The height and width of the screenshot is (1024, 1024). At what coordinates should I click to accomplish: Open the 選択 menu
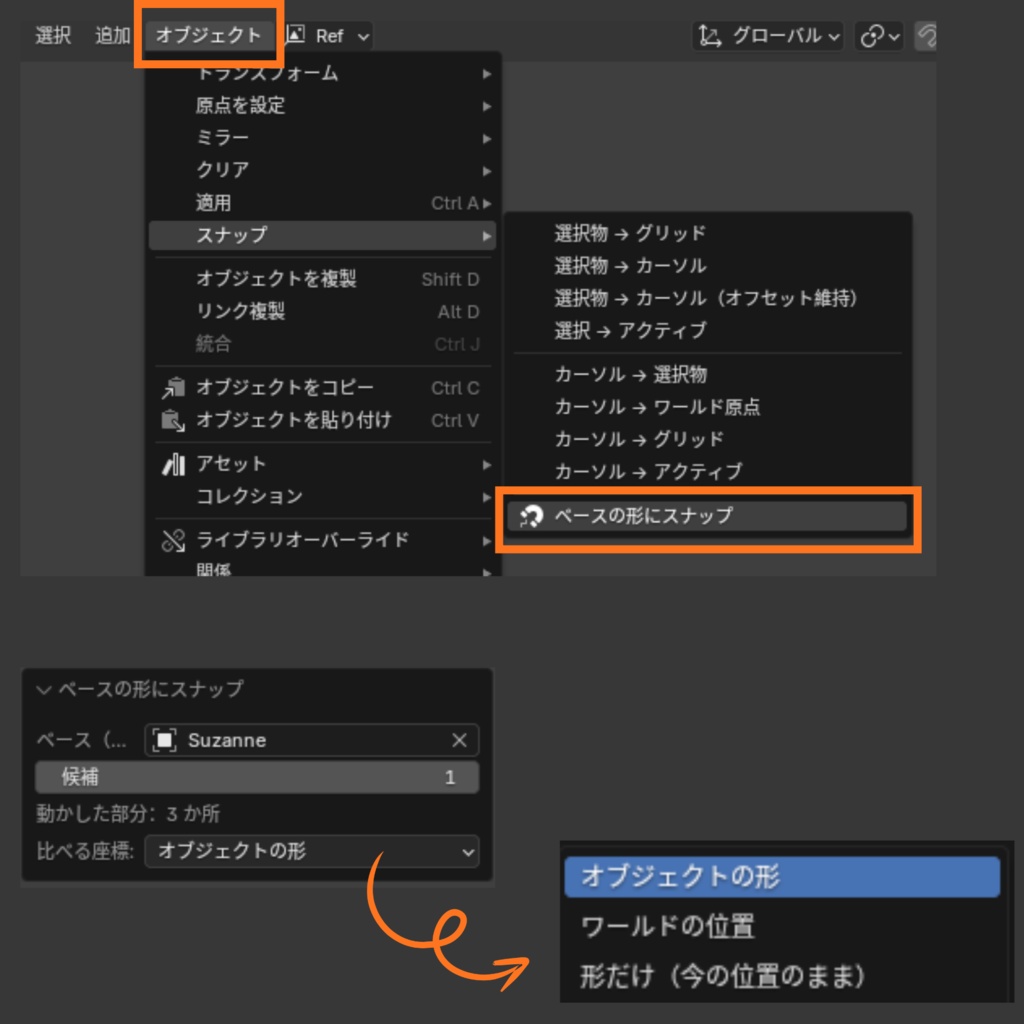coord(53,35)
